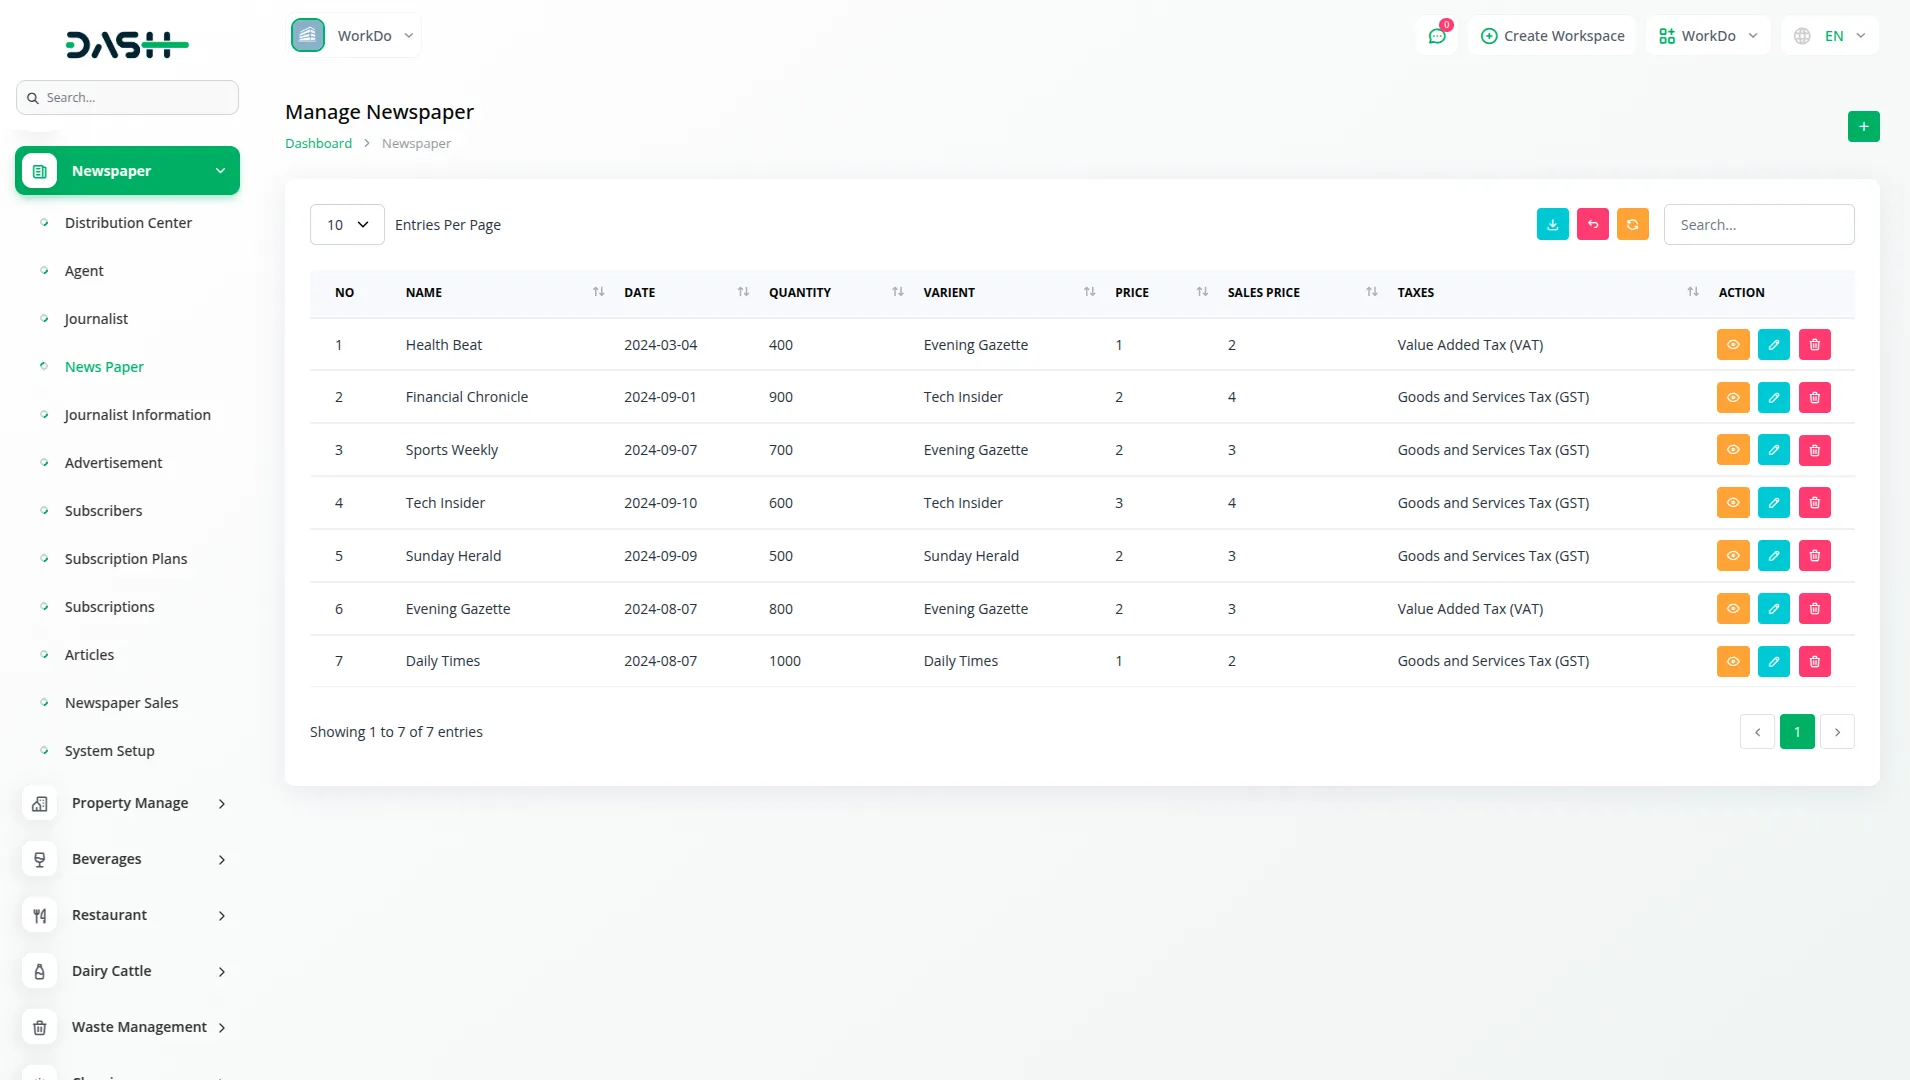Viewport: 1910px width, 1080px height.
Task: Delete the Sports Weekly entry
Action: (1814, 451)
